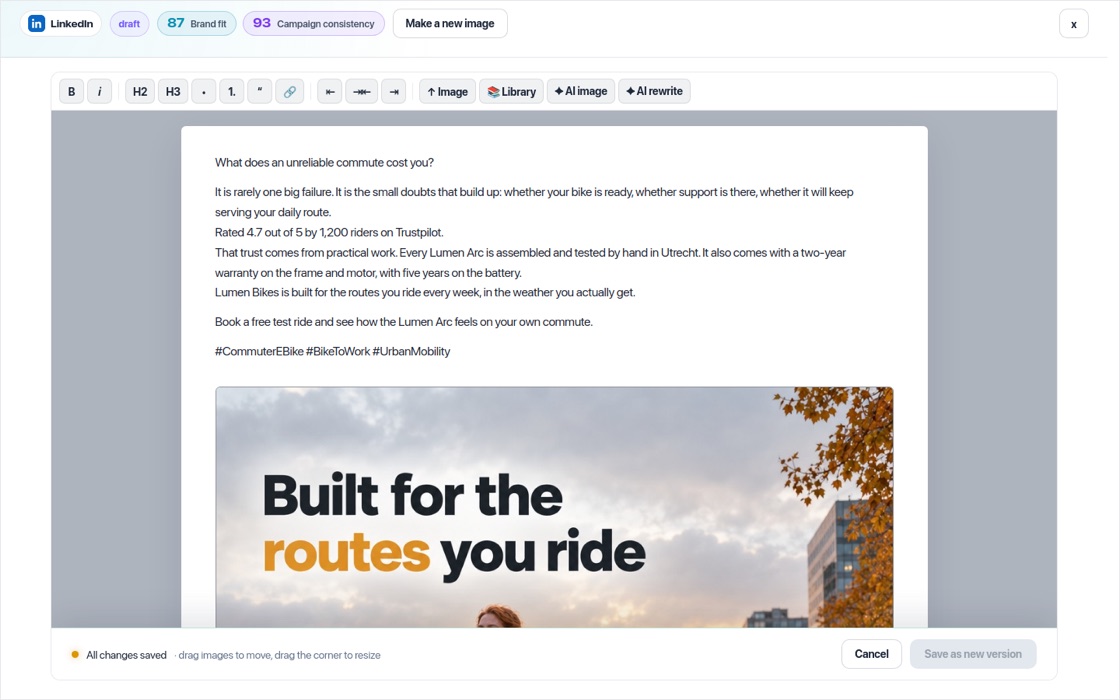Generate an AI image
The height and width of the screenshot is (700, 1120).
click(581, 91)
